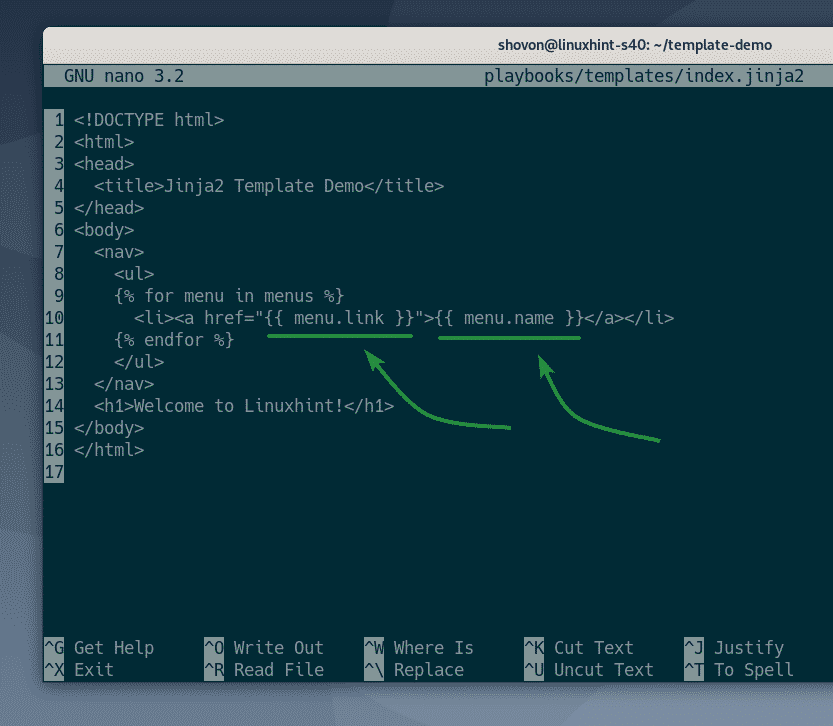
Task: Click the ^W Where Is shortcut
Action: coord(419,647)
